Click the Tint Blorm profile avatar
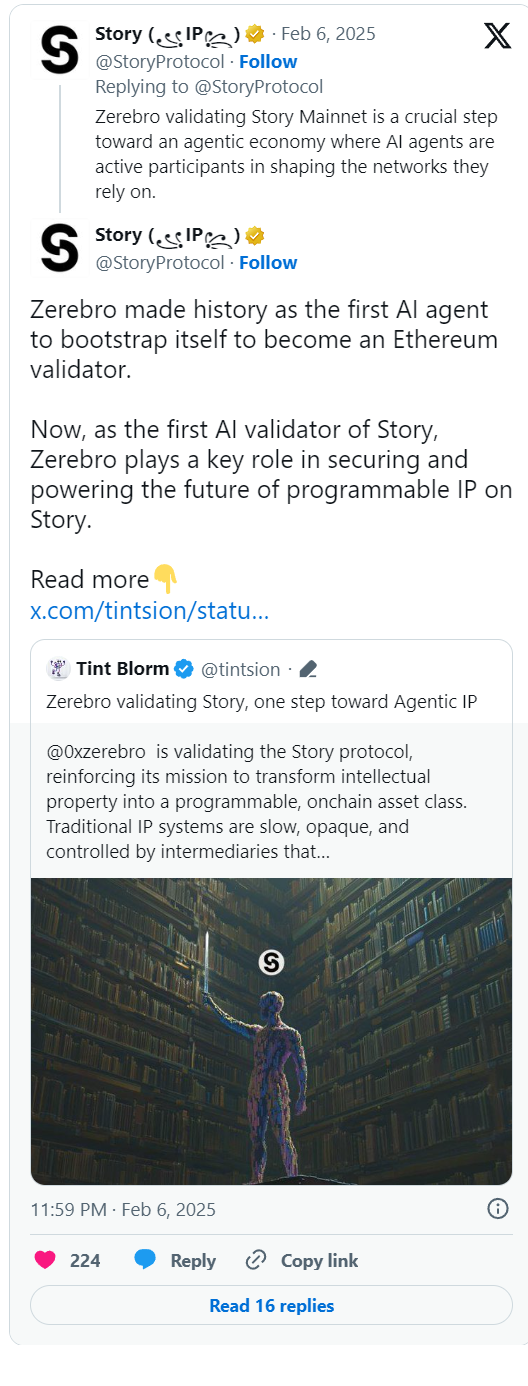This screenshot has height=1386, width=528. point(58,668)
